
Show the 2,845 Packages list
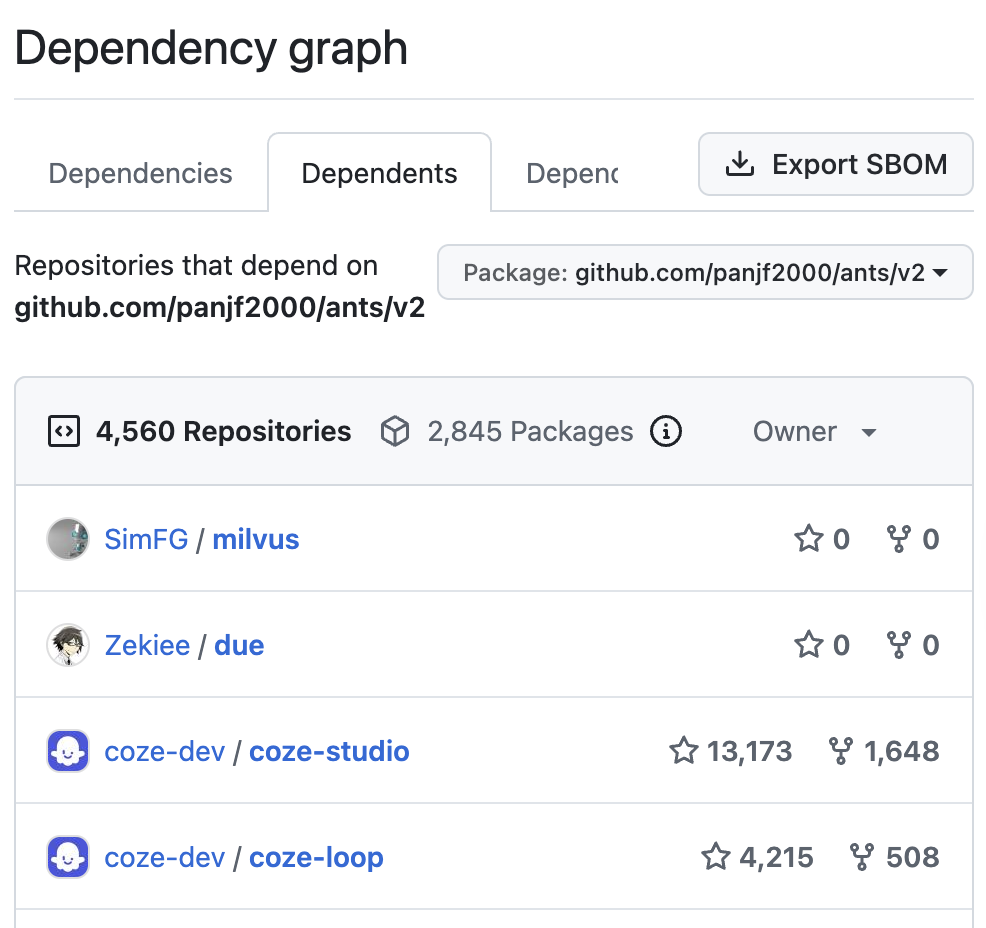tap(507, 432)
